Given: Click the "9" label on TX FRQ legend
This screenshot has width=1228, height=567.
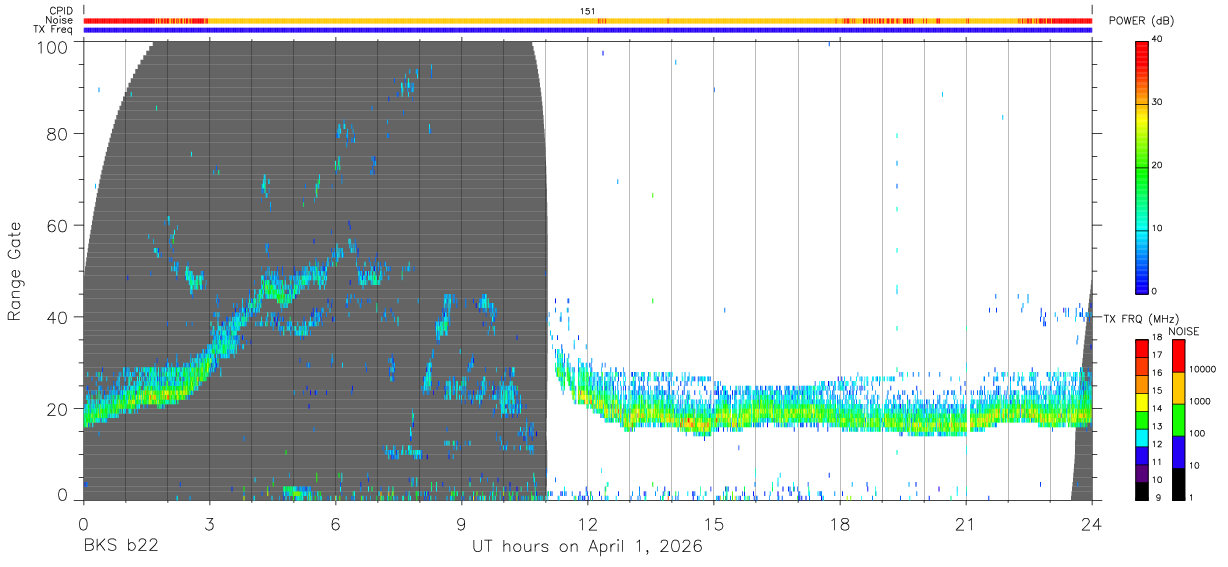Looking at the screenshot, I should [1159, 497].
